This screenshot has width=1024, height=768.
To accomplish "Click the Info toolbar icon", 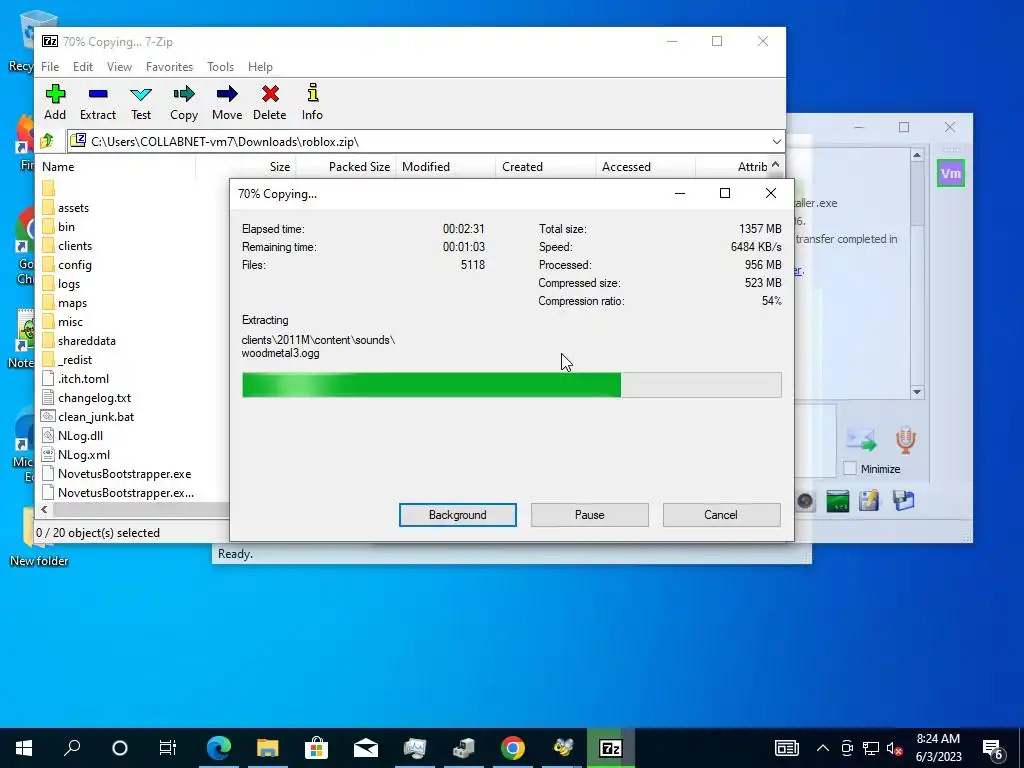I will coord(312,93).
